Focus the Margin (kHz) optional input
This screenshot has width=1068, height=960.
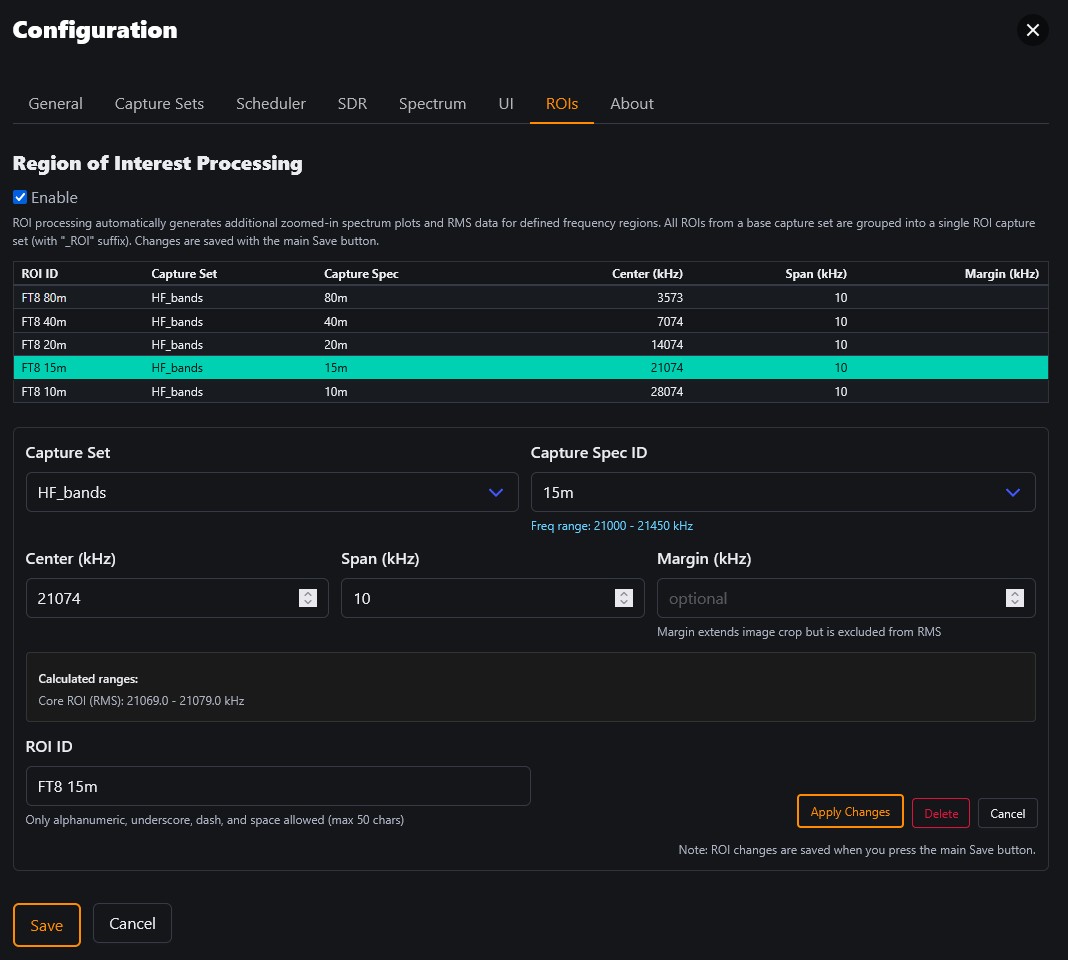click(828, 598)
